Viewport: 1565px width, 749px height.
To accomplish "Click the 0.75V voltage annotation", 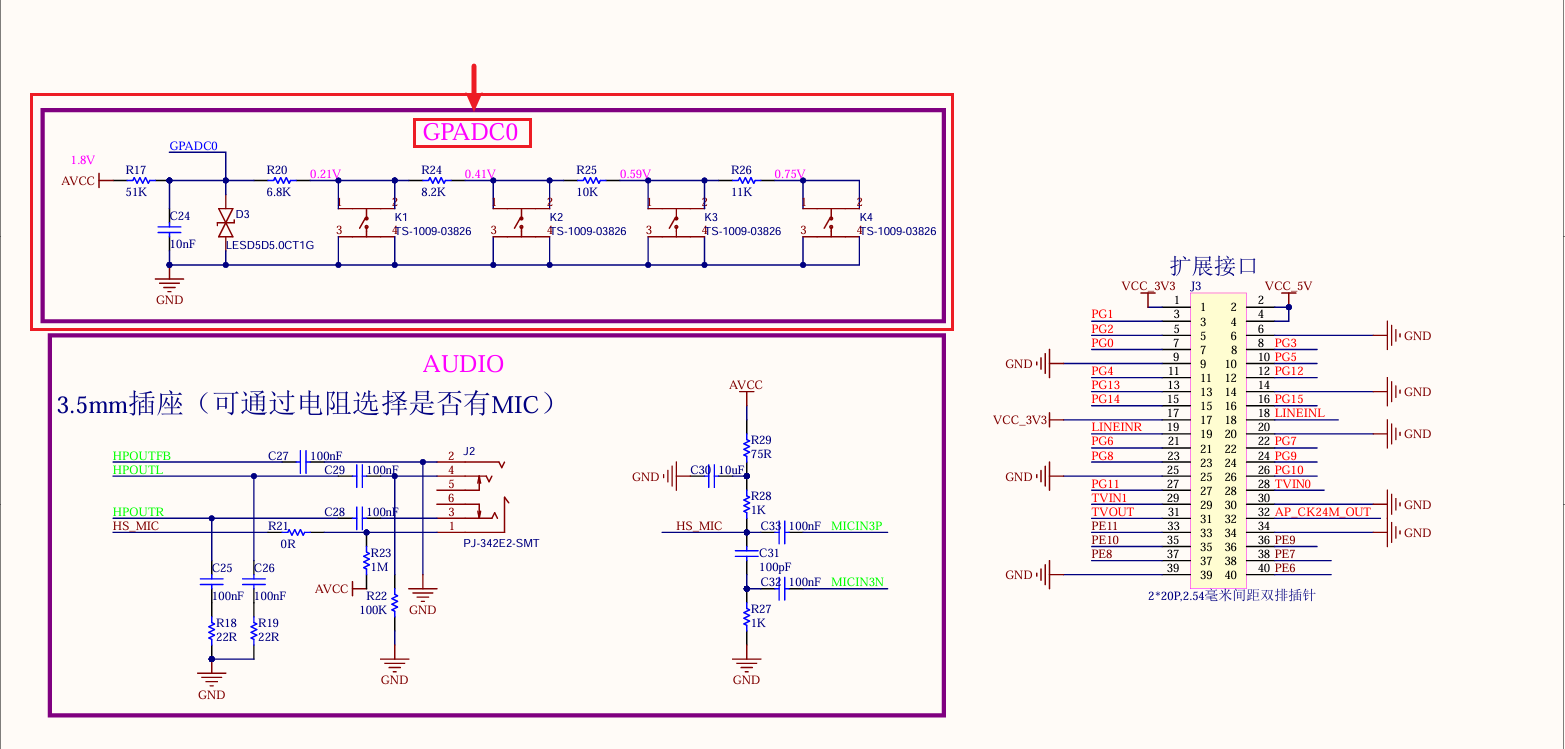I will click(790, 174).
